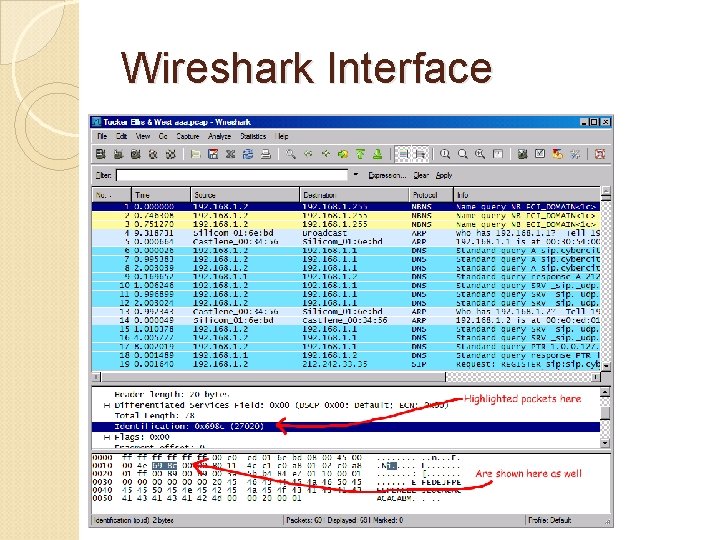Sort by the Source column header

click(245, 195)
